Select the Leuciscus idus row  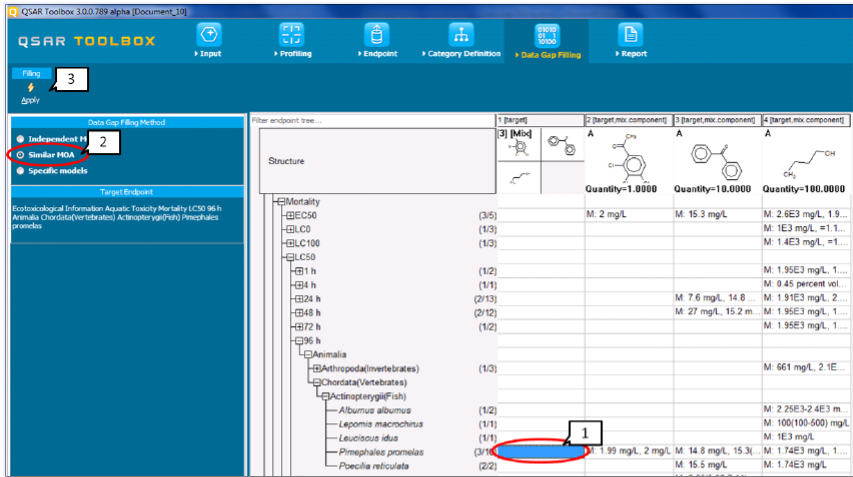pos(368,438)
